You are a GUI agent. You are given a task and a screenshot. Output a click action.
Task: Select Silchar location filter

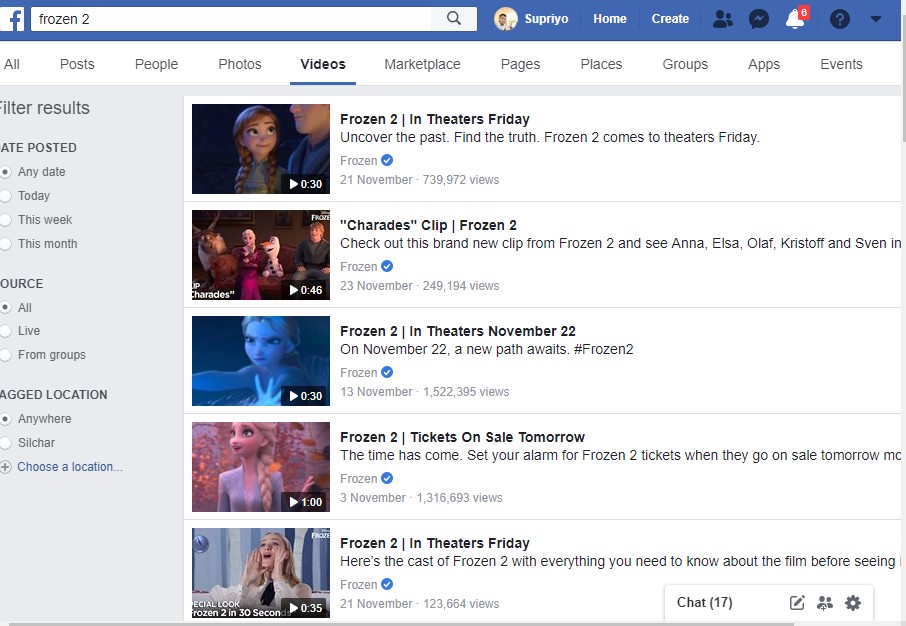click(5, 443)
